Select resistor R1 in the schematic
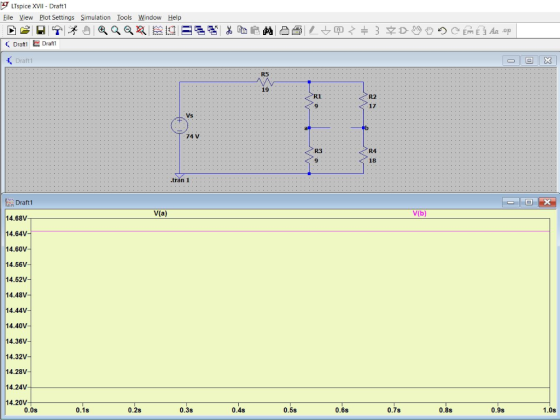The height and width of the screenshot is (420, 560). [309, 101]
